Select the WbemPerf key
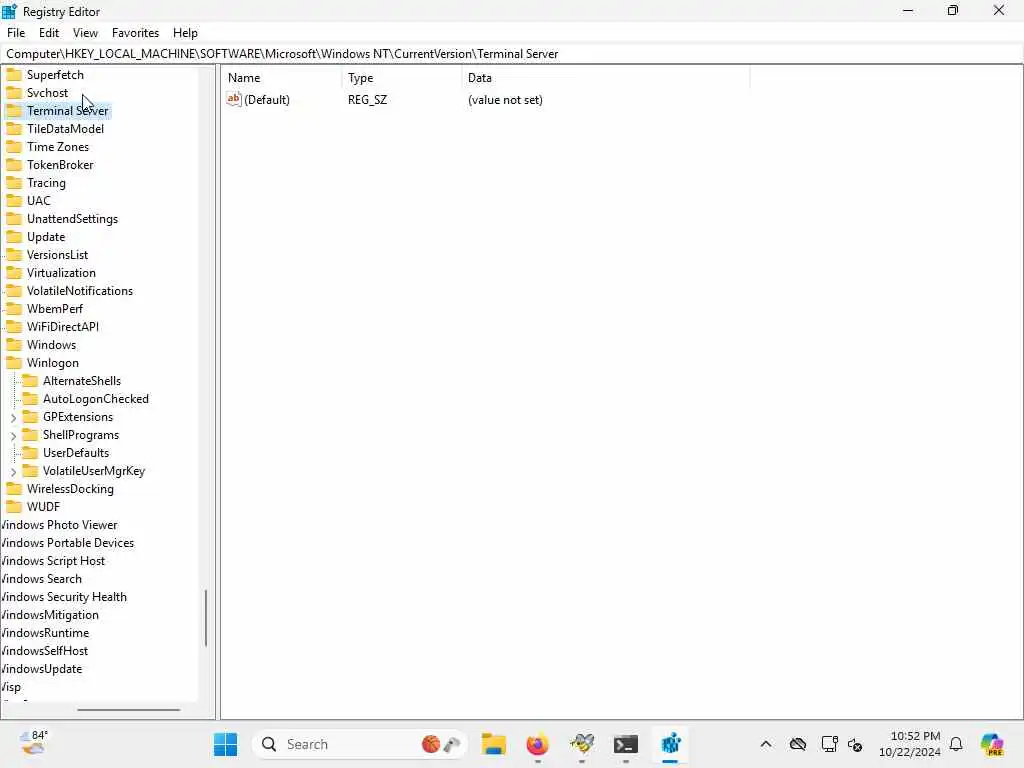1024x768 pixels. coord(55,309)
